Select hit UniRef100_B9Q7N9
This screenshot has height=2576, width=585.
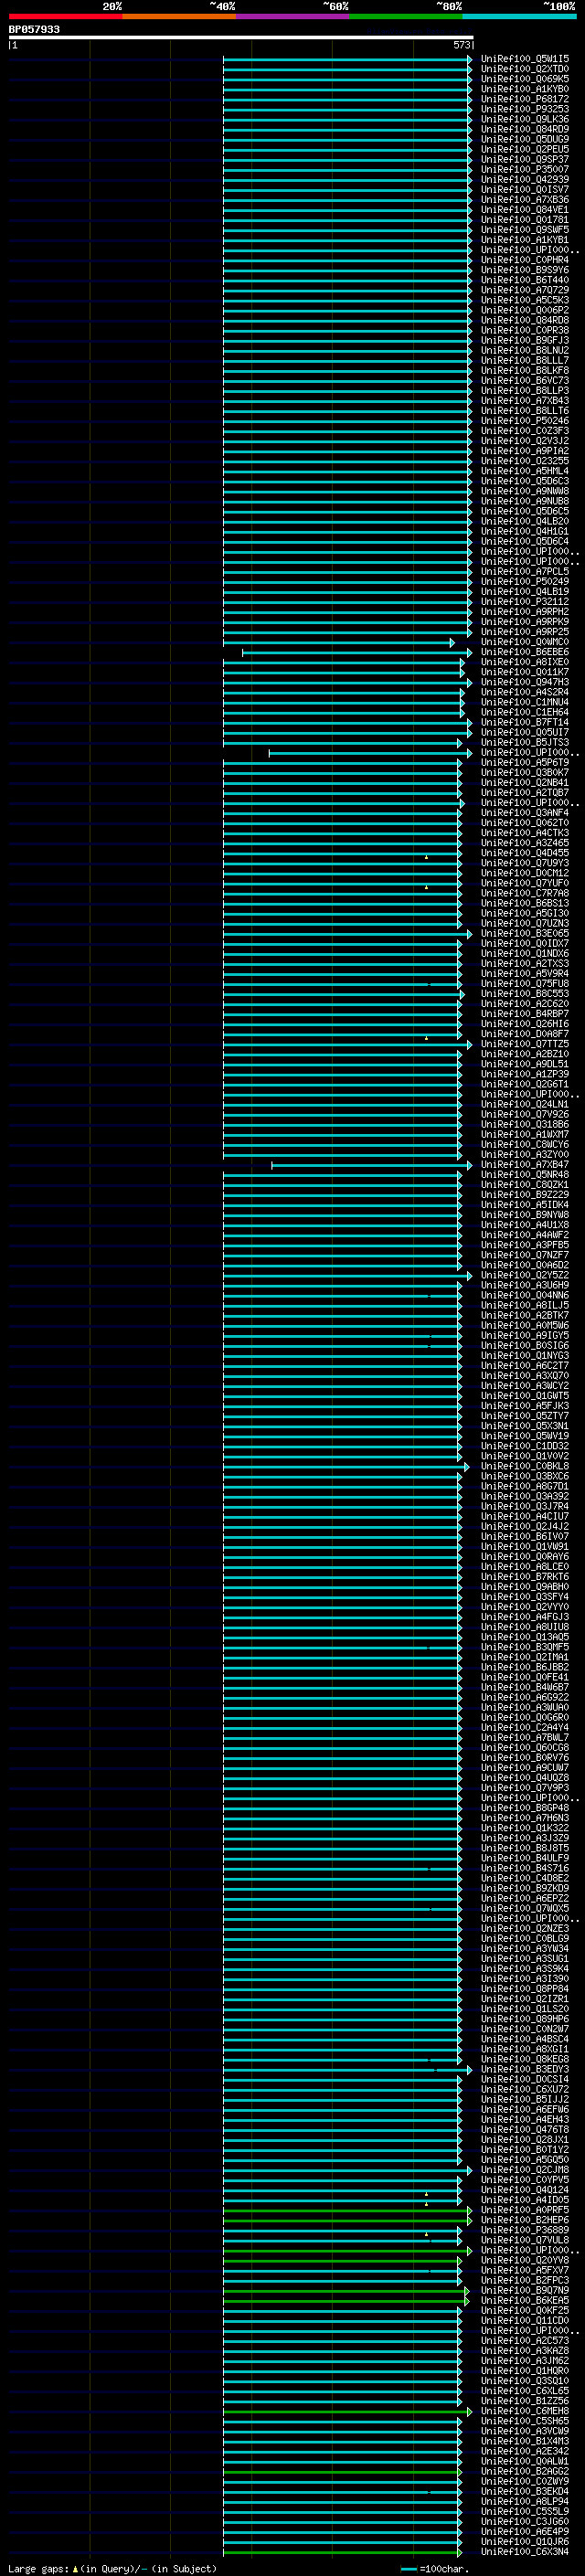click(525, 2290)
